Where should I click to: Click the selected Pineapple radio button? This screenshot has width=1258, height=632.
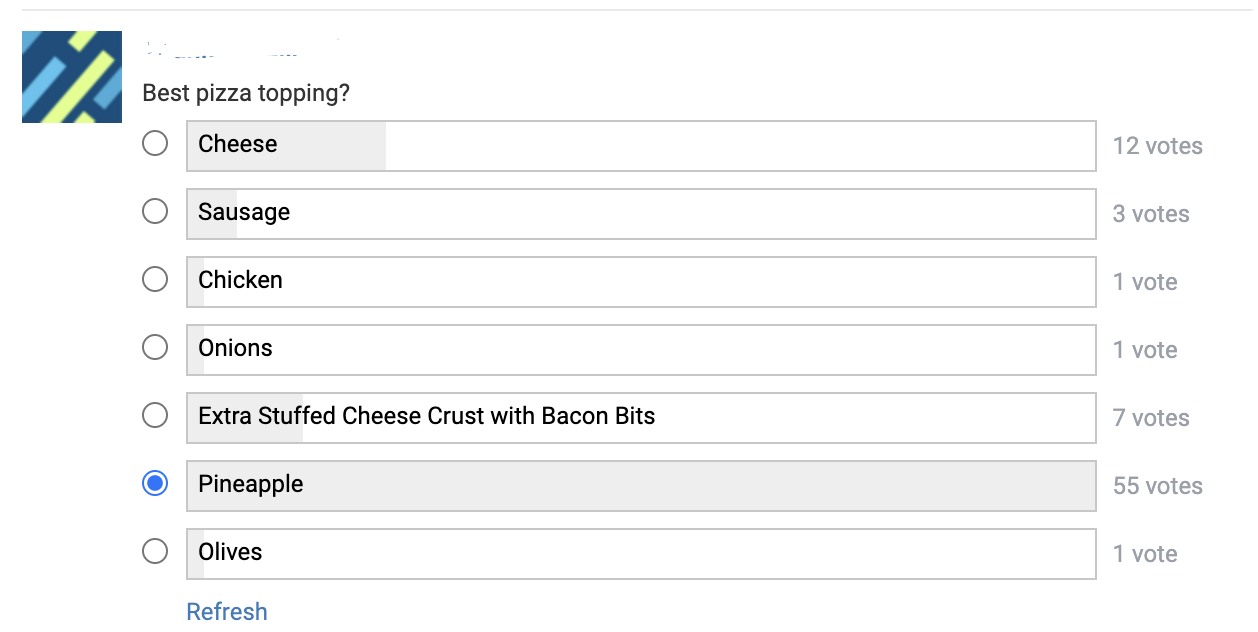155,484
